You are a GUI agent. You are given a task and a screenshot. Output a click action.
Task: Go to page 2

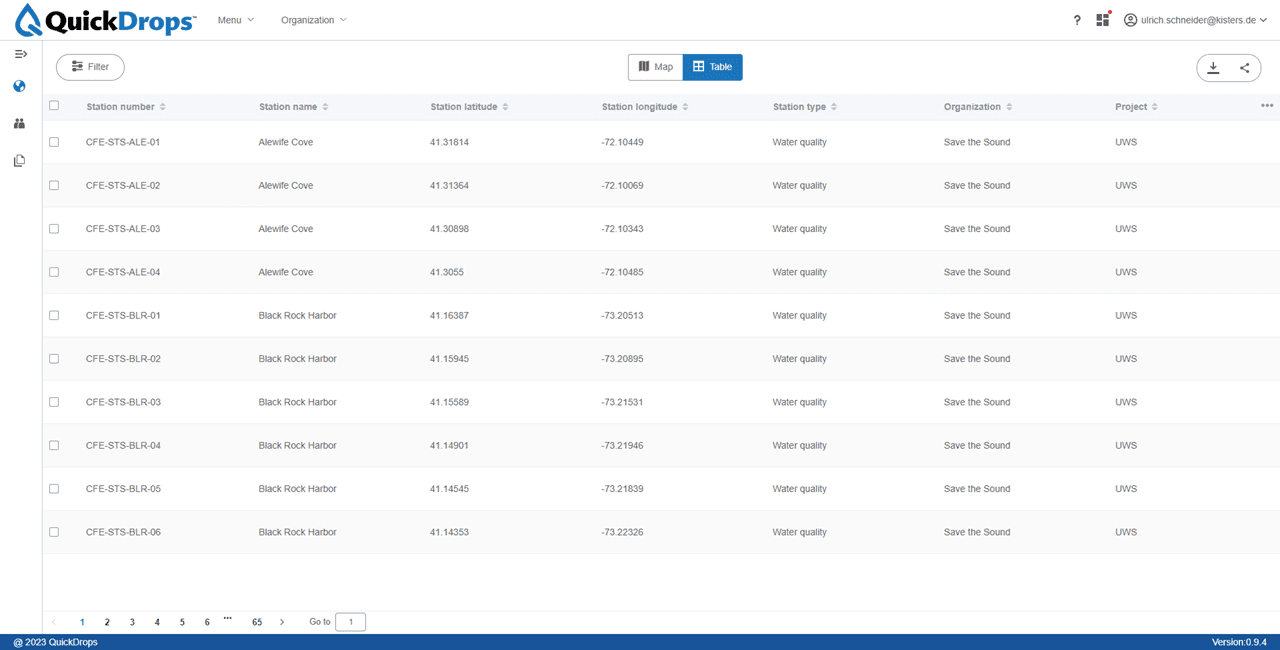107,622
